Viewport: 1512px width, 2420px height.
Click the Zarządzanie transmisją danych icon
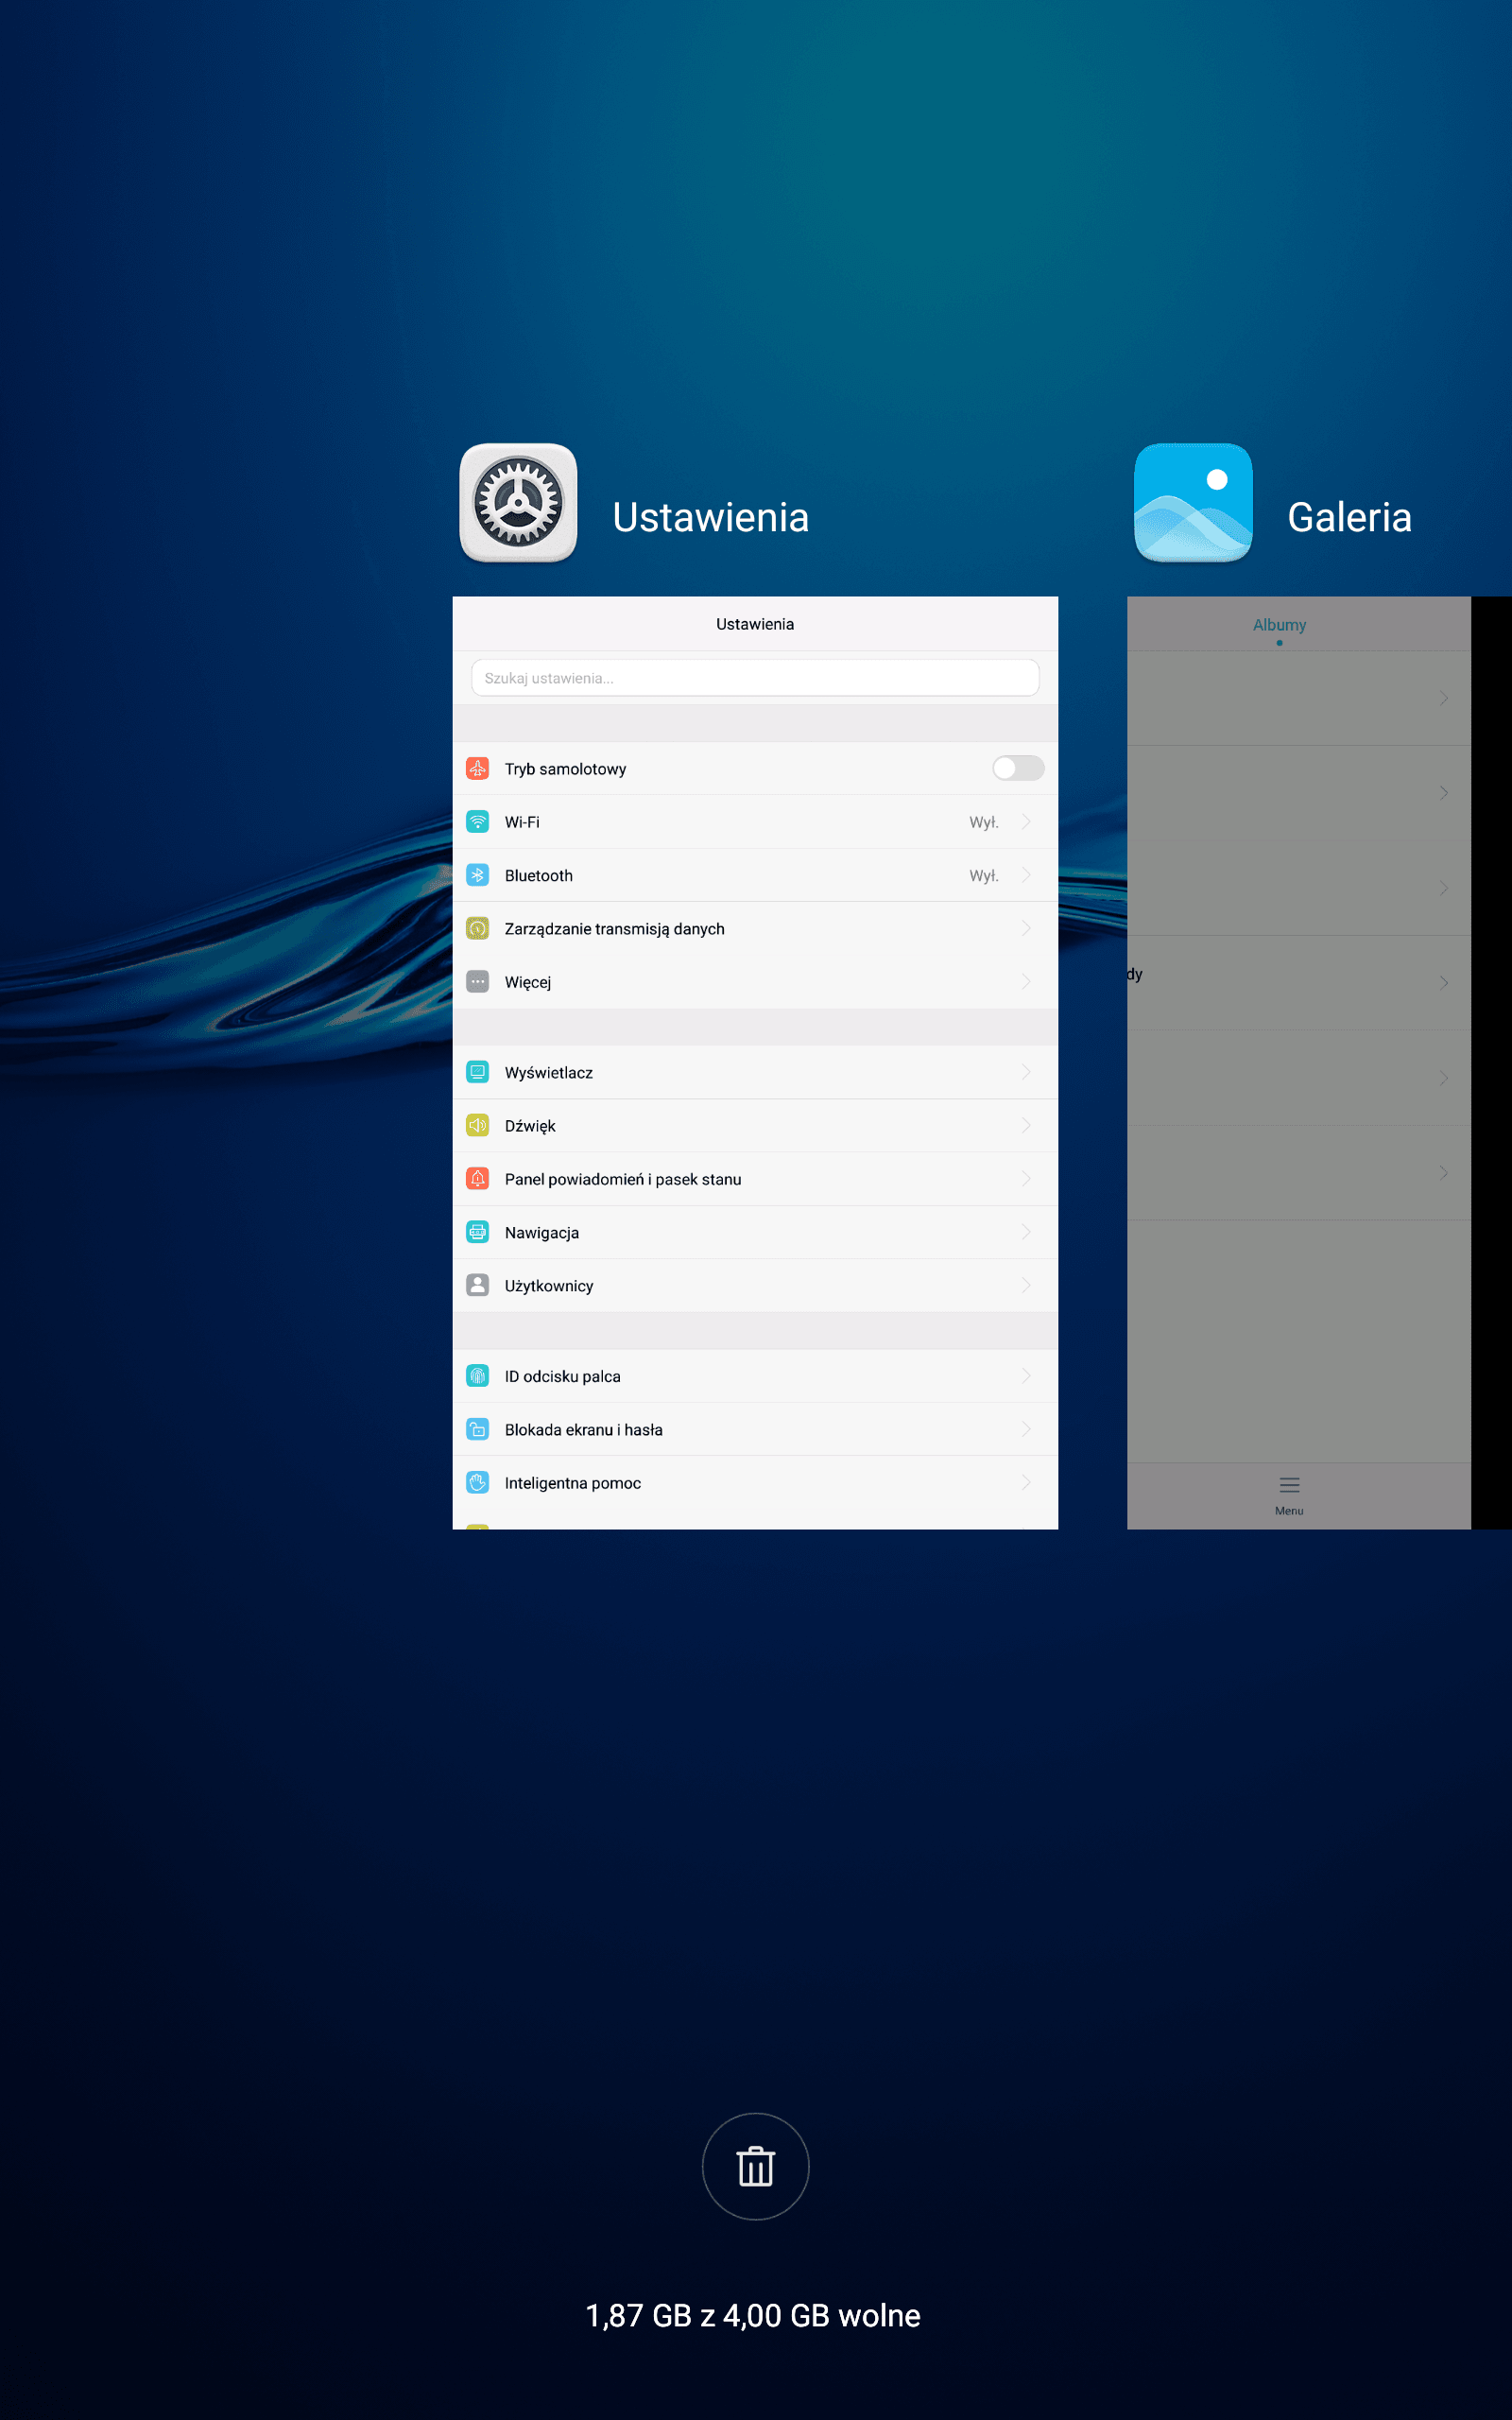478,928
